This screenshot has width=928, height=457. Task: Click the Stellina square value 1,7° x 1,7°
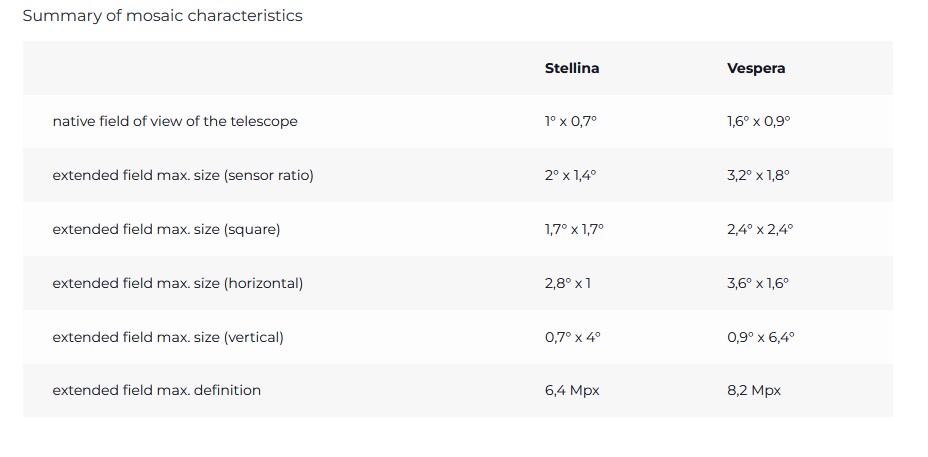[x=575, y=229]
